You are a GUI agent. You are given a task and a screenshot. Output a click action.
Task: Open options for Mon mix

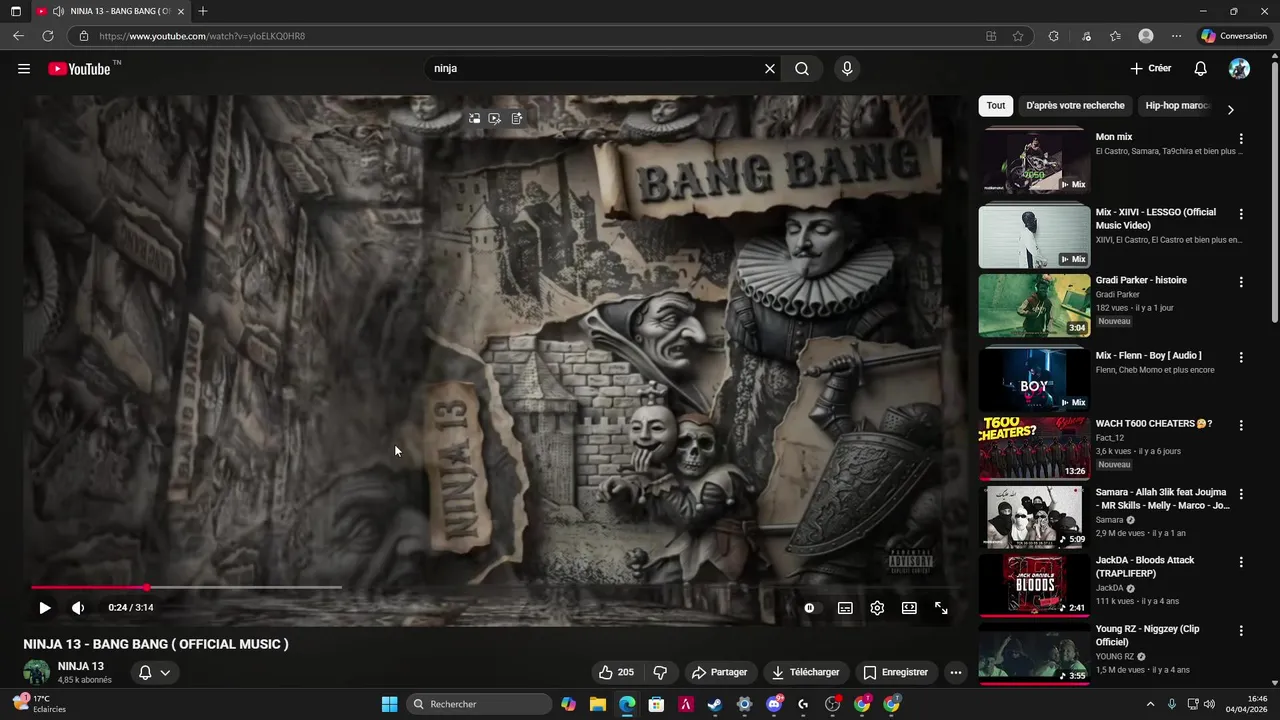[1241, 139]
